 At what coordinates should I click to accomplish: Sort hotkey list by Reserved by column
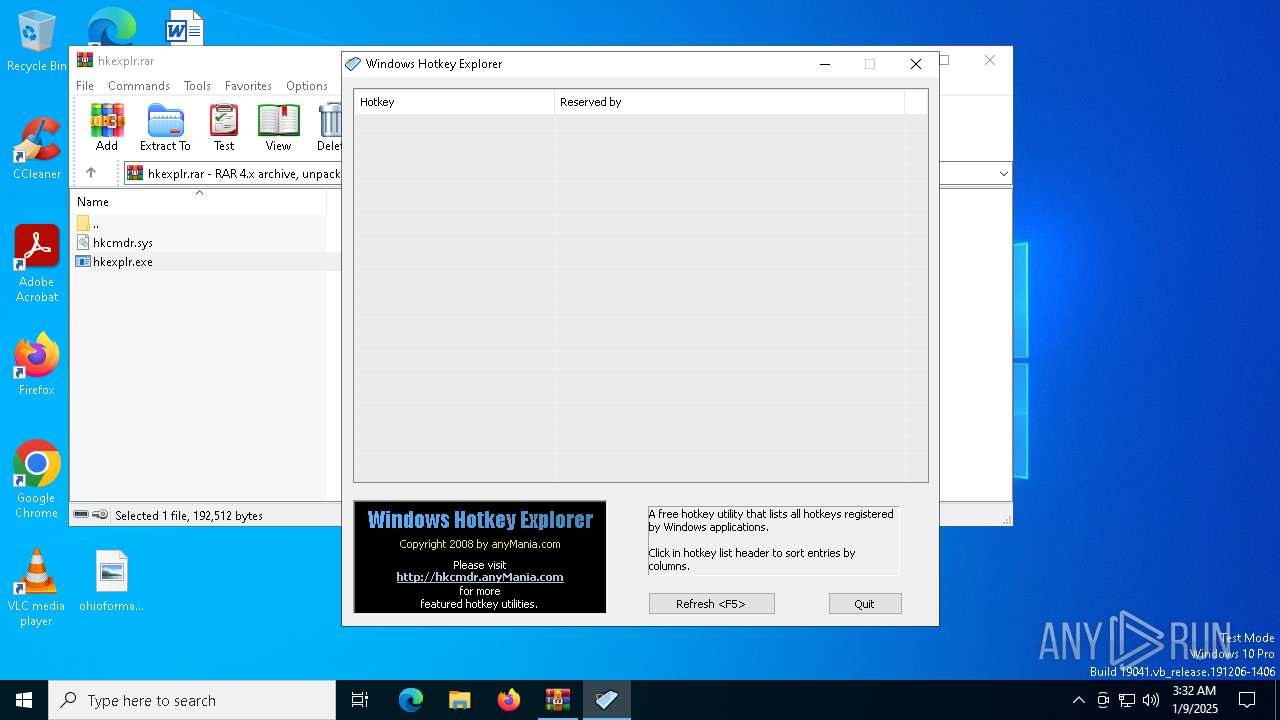click(729, 102)
